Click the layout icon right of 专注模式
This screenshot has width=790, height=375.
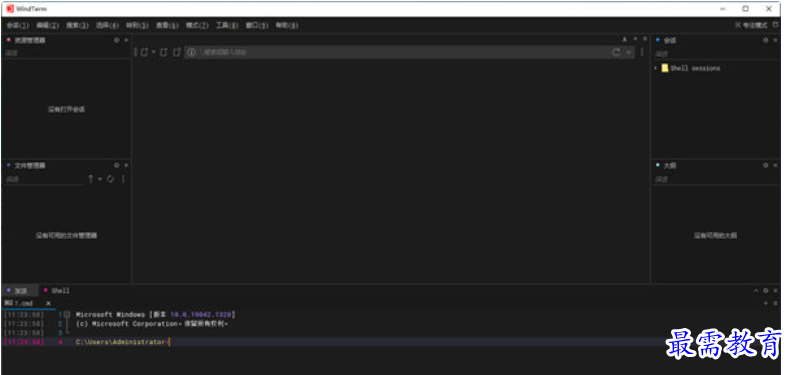click(x=776, y=25)
